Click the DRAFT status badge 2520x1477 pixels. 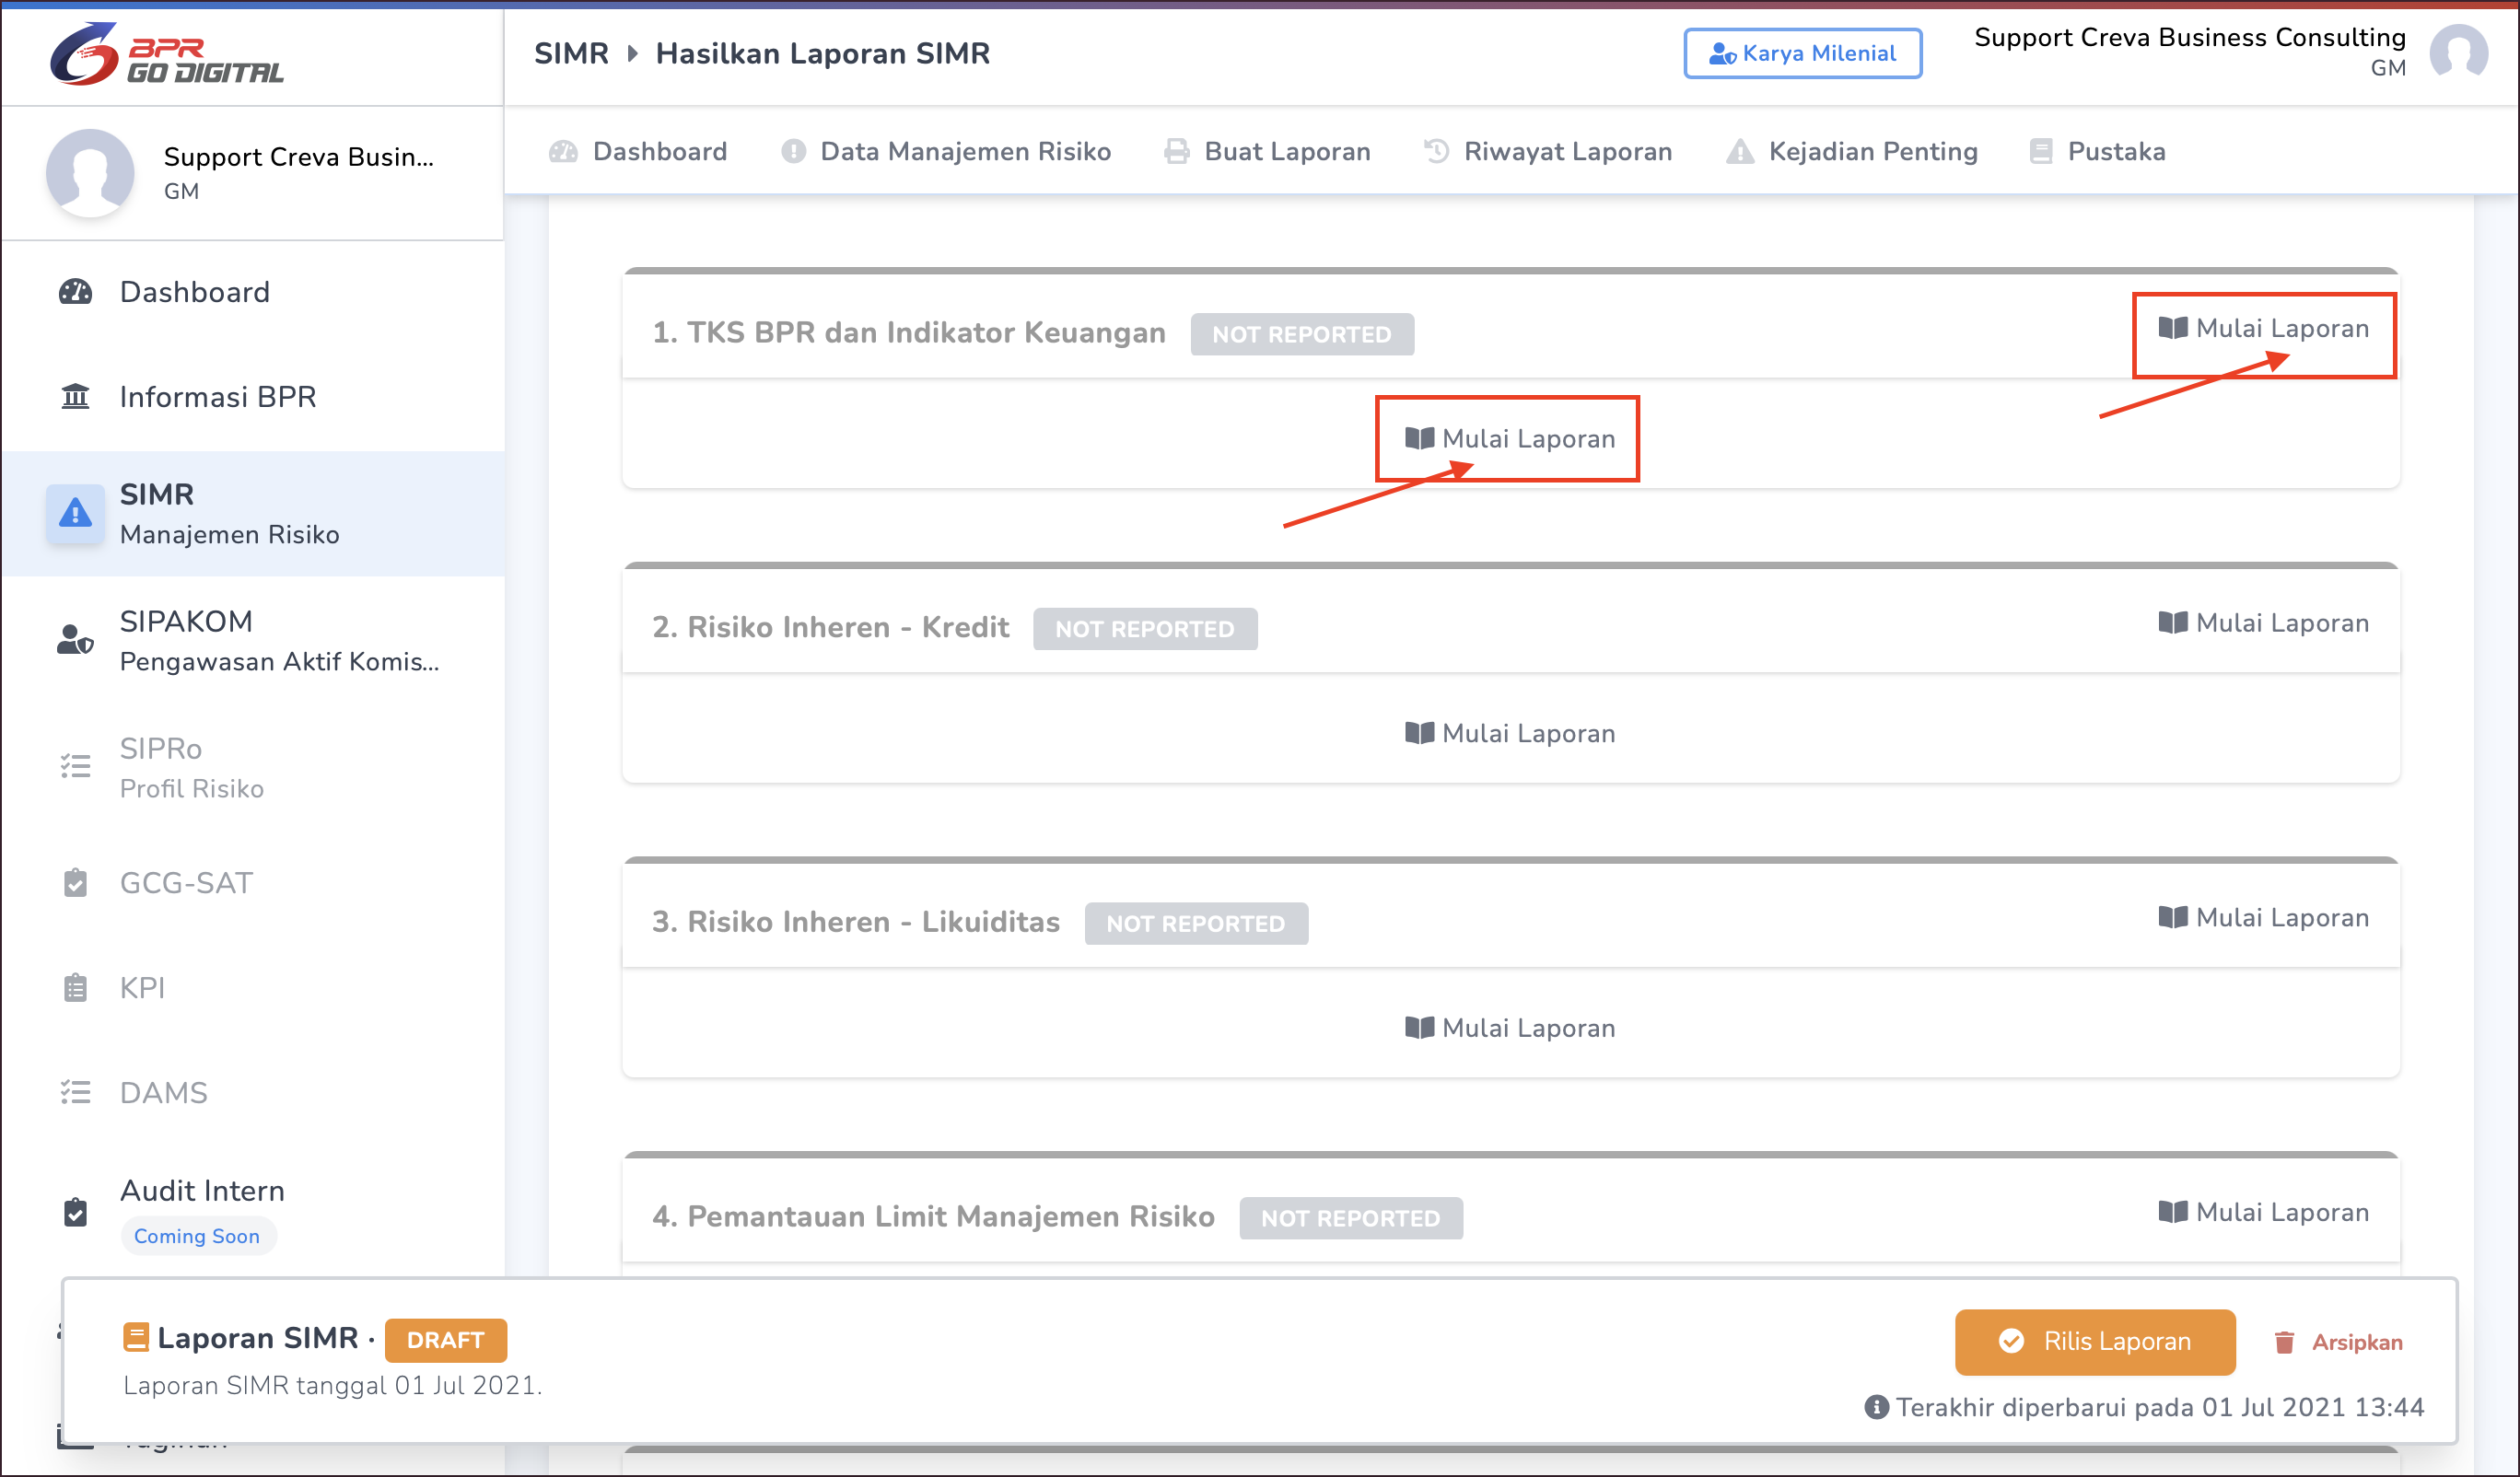coord(445,1340)
